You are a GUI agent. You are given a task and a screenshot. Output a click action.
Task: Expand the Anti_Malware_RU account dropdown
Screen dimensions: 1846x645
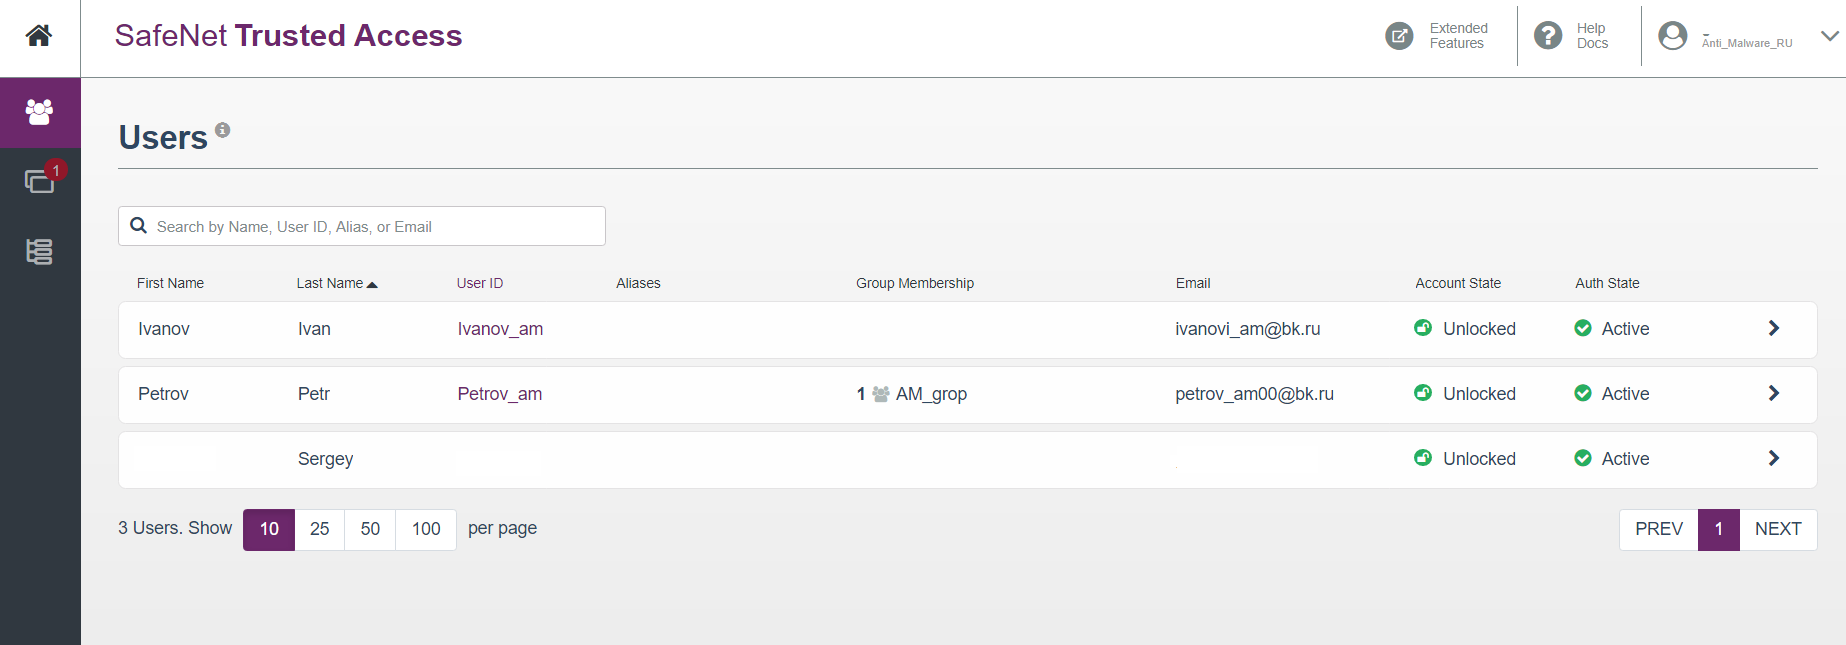tap(1829, 36)
